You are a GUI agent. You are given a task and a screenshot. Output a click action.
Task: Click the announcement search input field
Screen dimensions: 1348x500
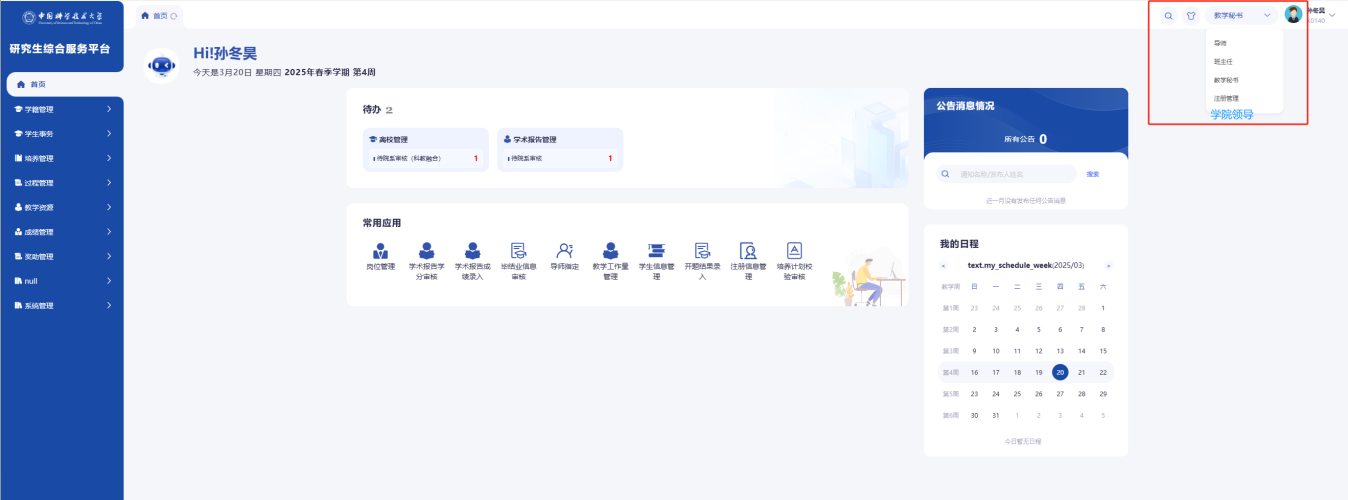(1012, 174)
